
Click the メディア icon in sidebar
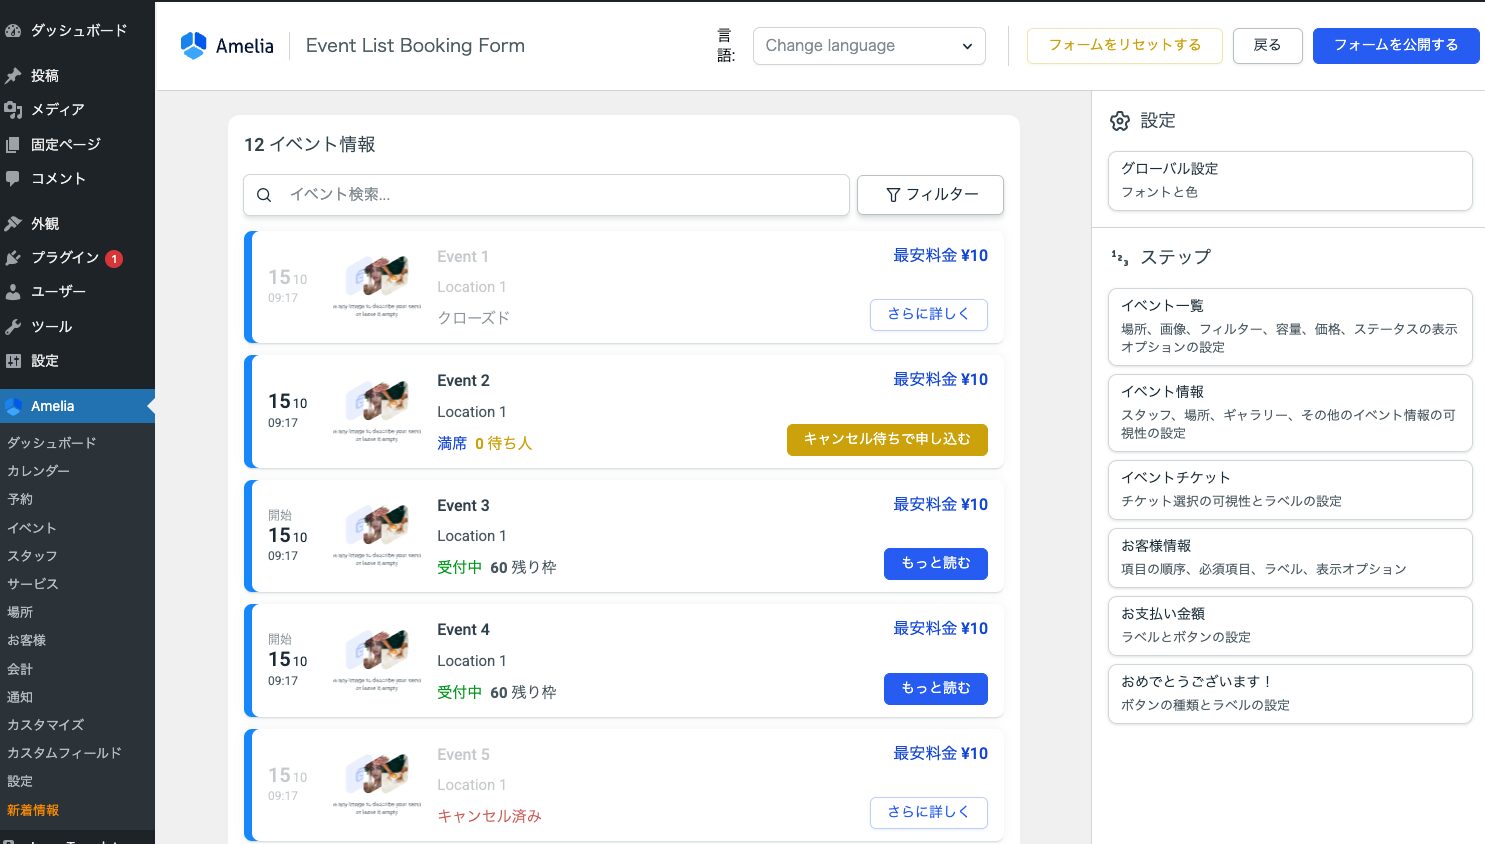13,110
